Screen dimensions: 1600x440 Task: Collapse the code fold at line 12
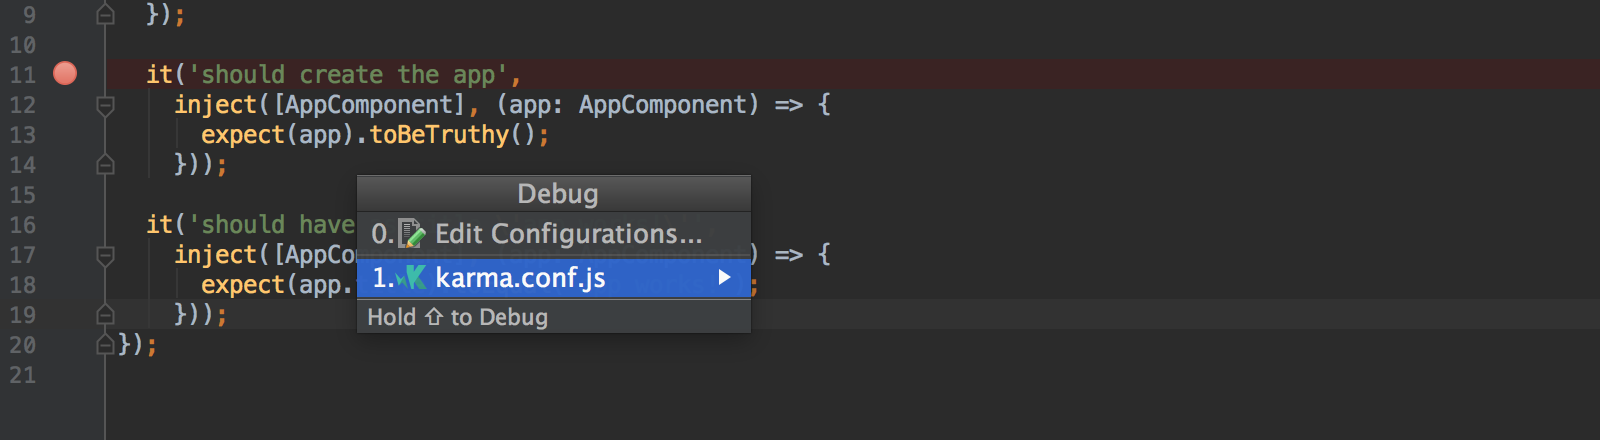point(105,105)
